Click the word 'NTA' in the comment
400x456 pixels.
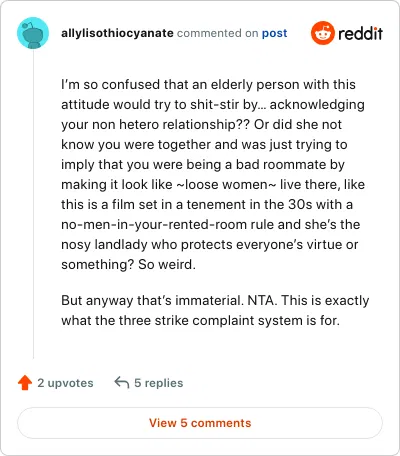[262, 300]
